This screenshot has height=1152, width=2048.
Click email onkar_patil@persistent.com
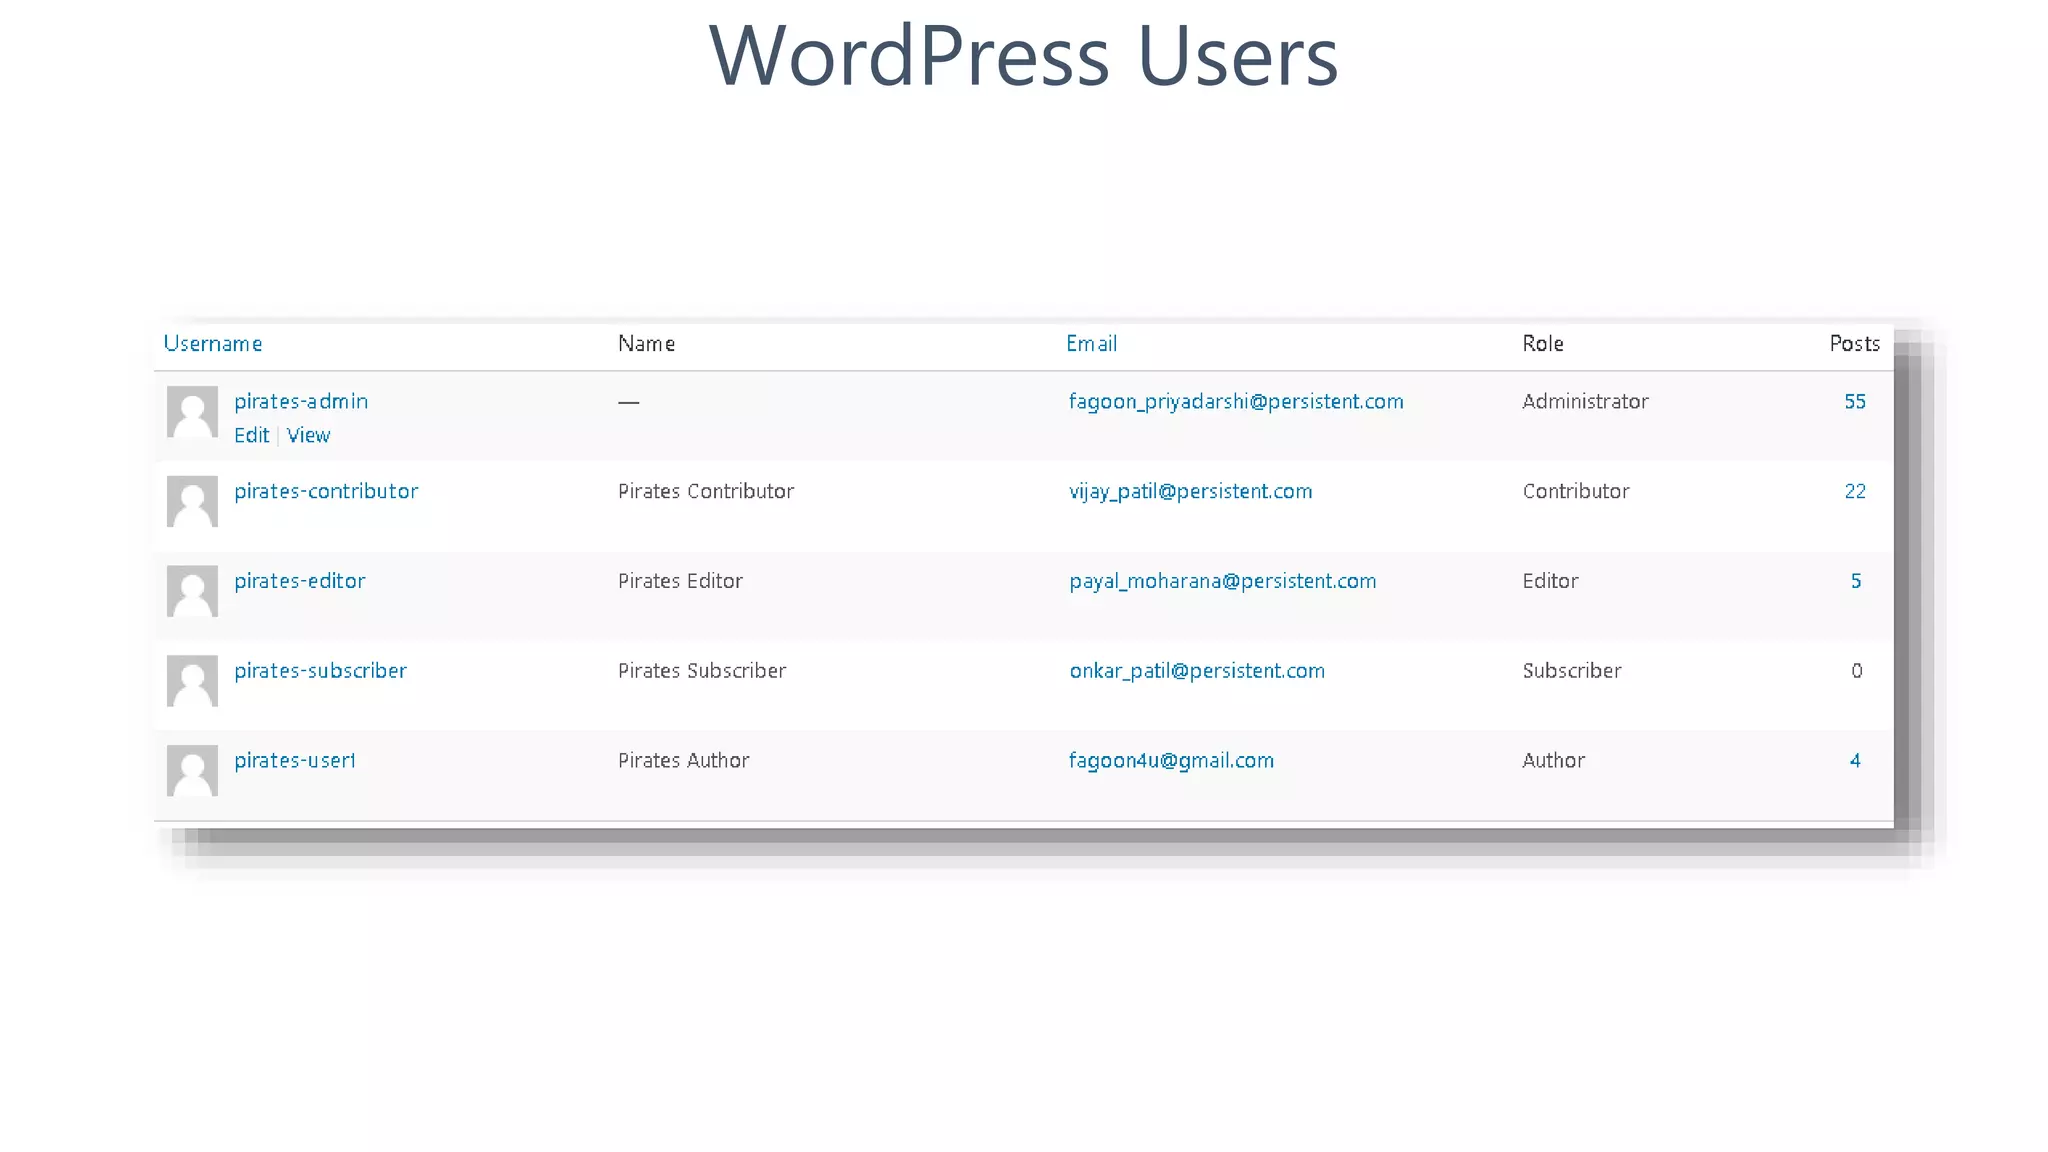1197,671
